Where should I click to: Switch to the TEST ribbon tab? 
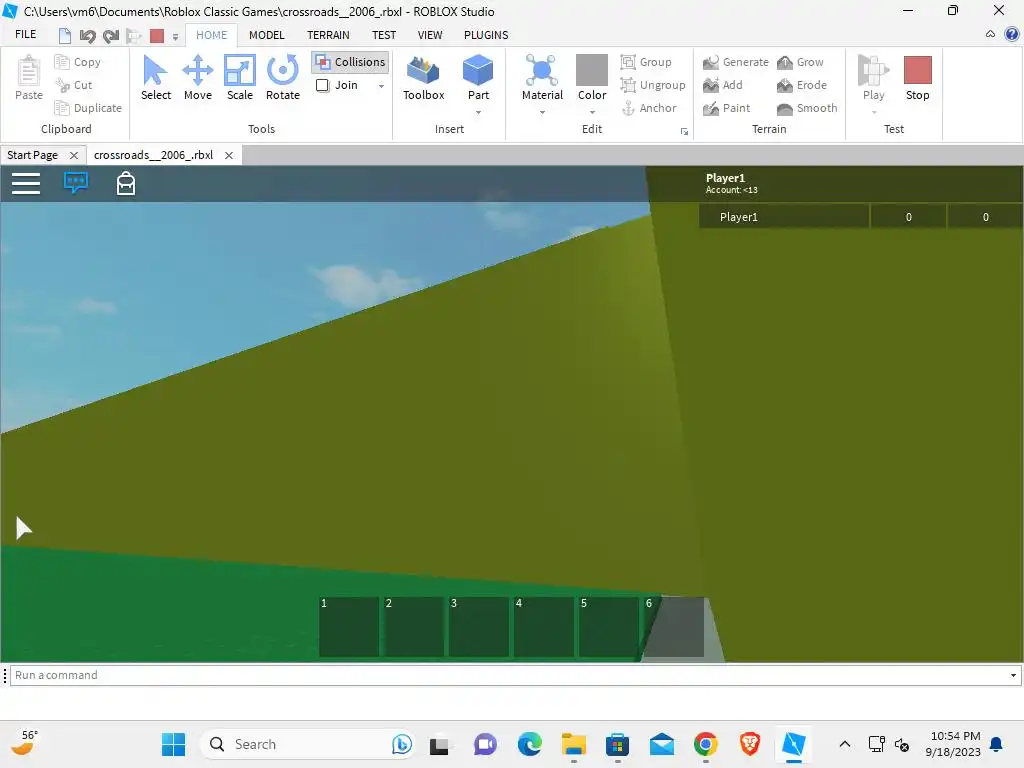pos(384,35)
